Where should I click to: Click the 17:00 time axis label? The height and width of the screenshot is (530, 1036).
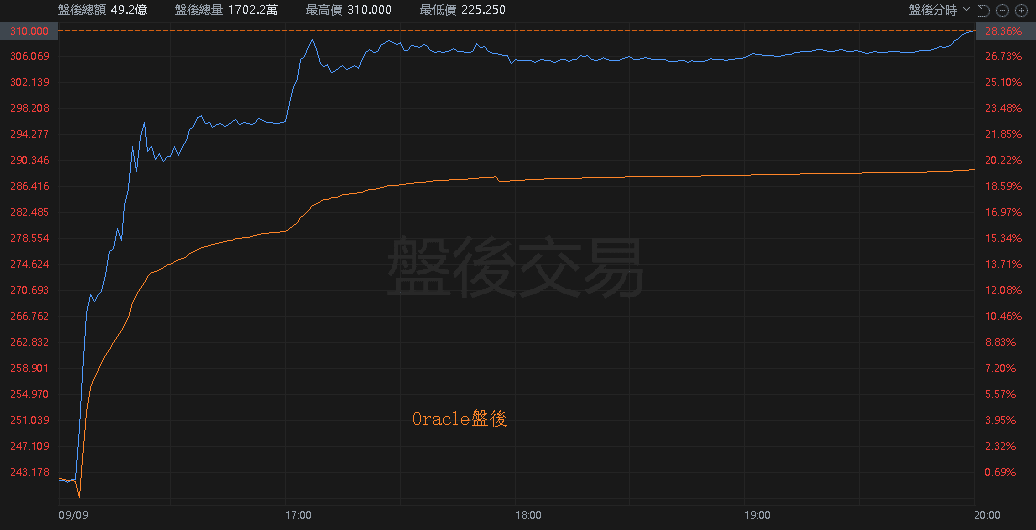tap(299, 514)
